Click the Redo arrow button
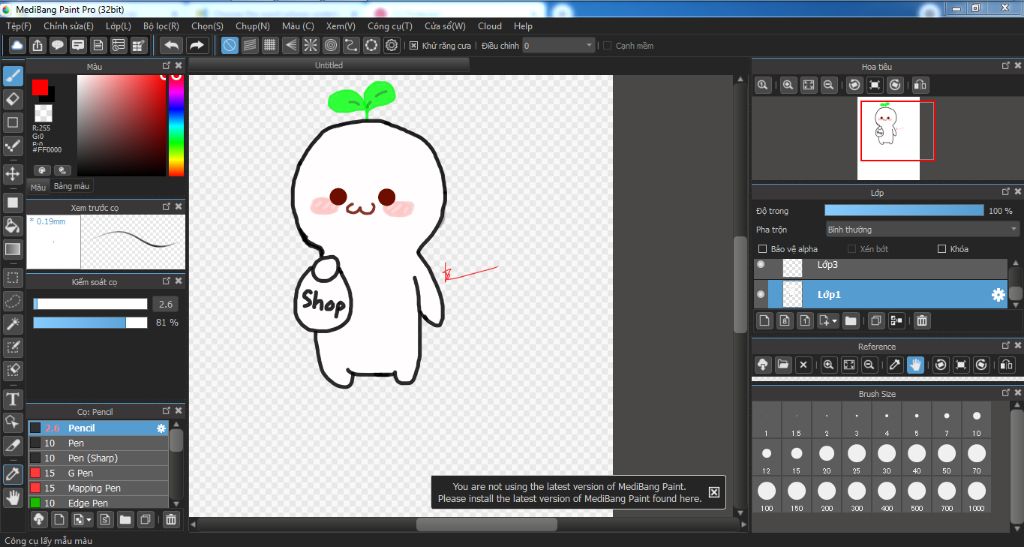Viewport: 1024px width, 547px height. 197,45
